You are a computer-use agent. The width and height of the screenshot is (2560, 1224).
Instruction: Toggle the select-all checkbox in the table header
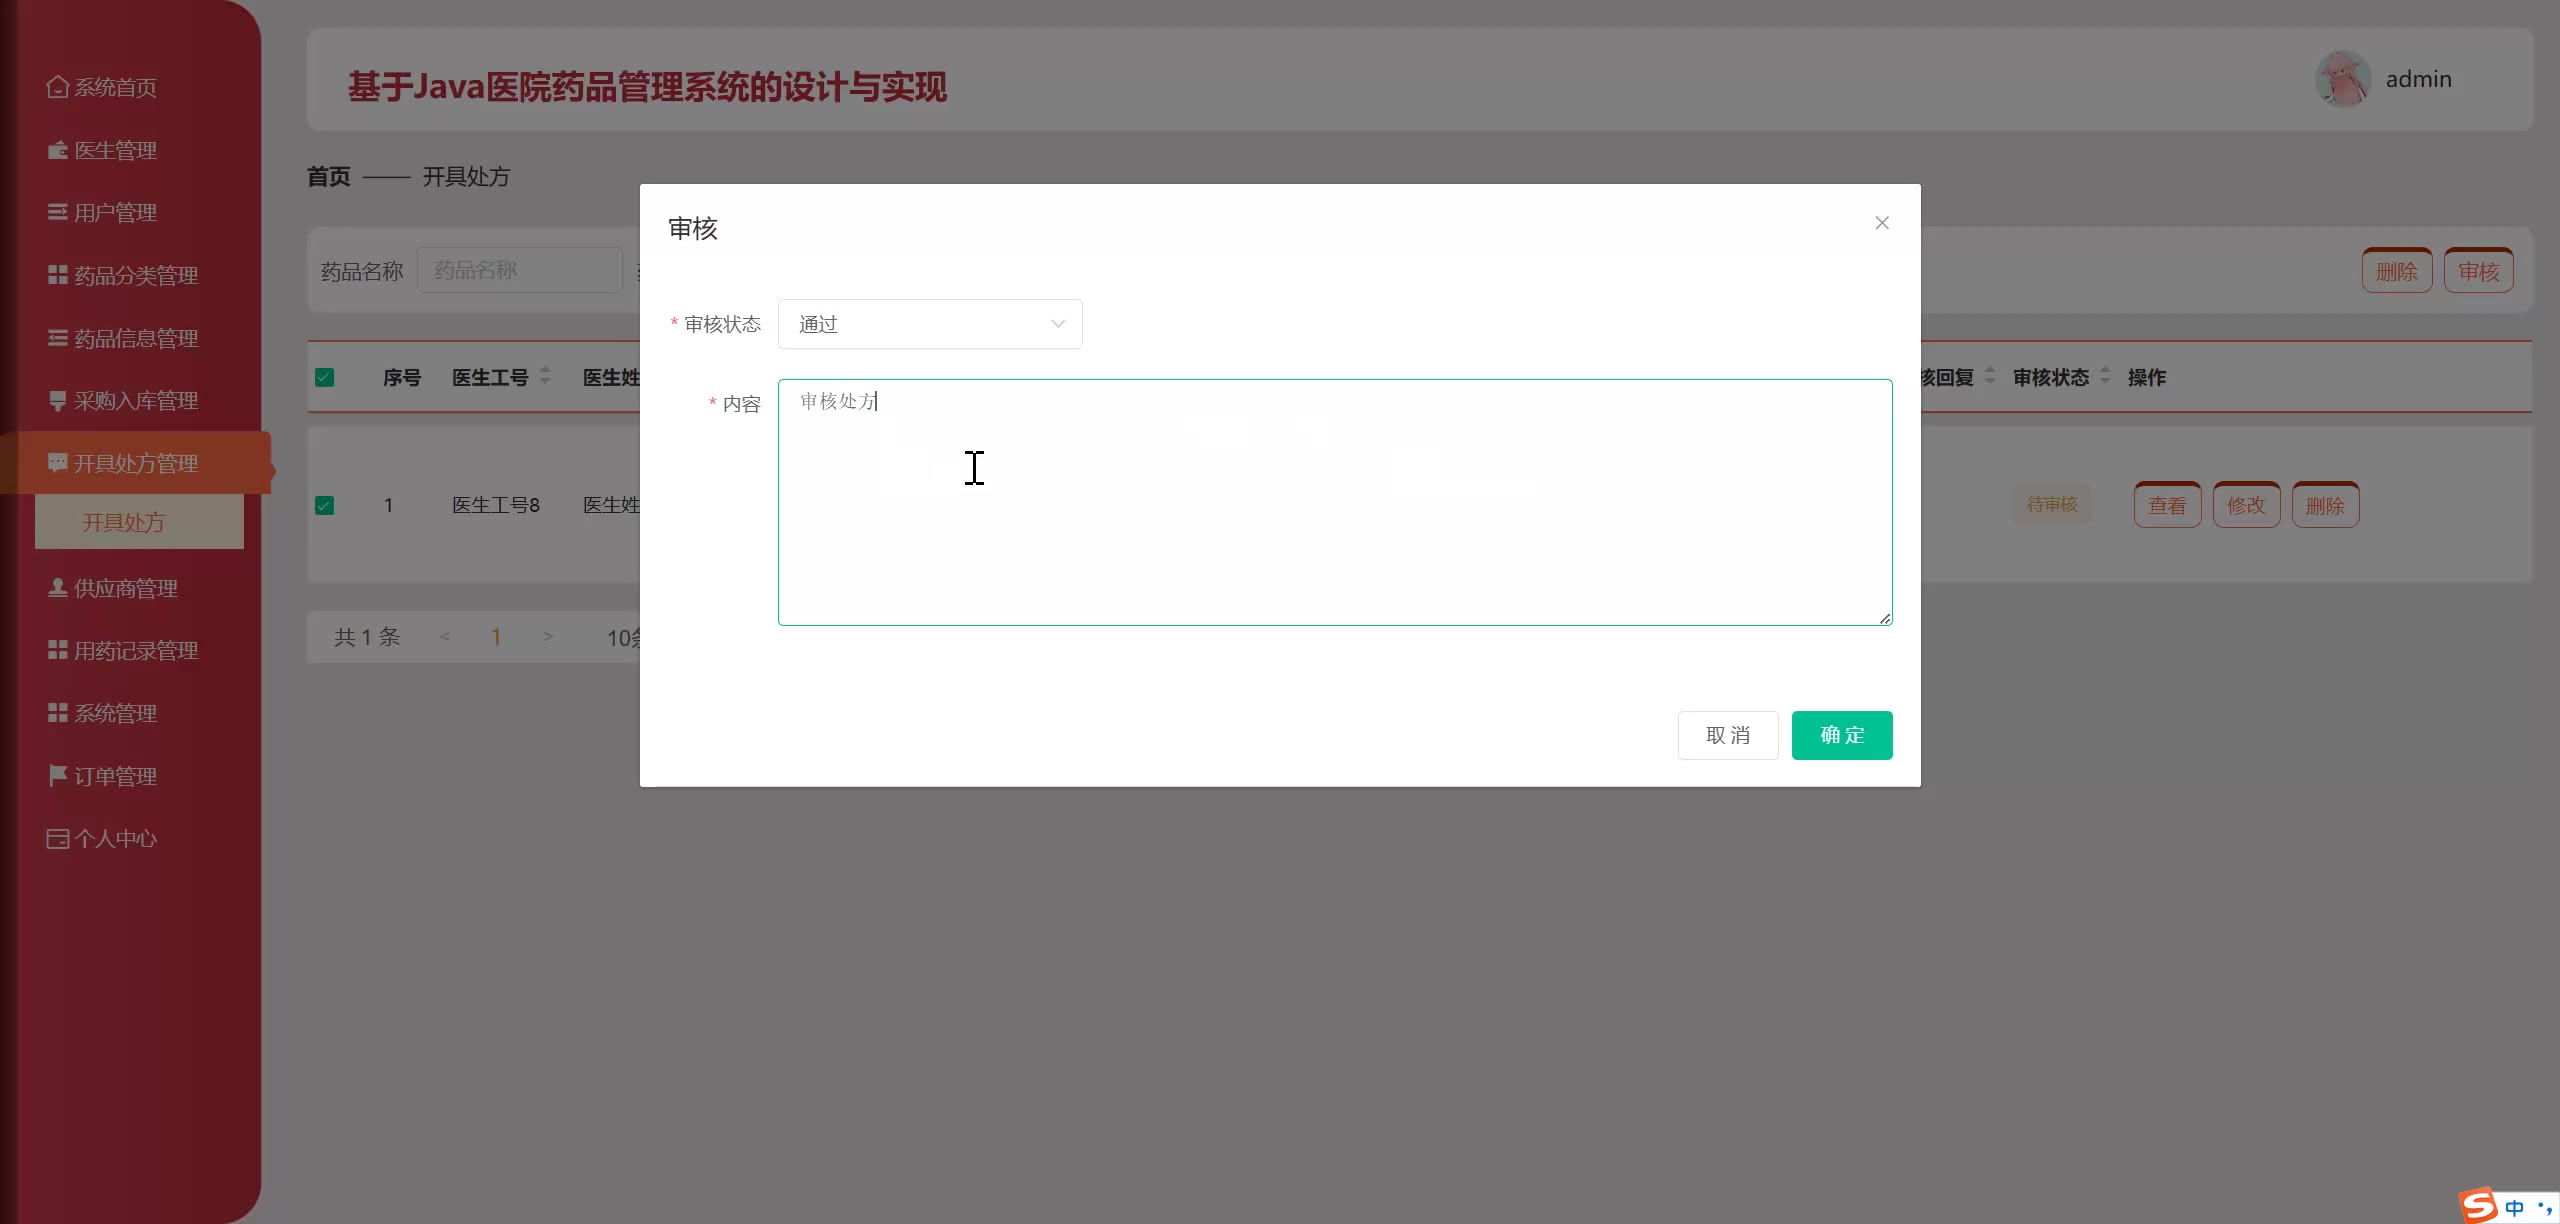(x=324, y=378)
